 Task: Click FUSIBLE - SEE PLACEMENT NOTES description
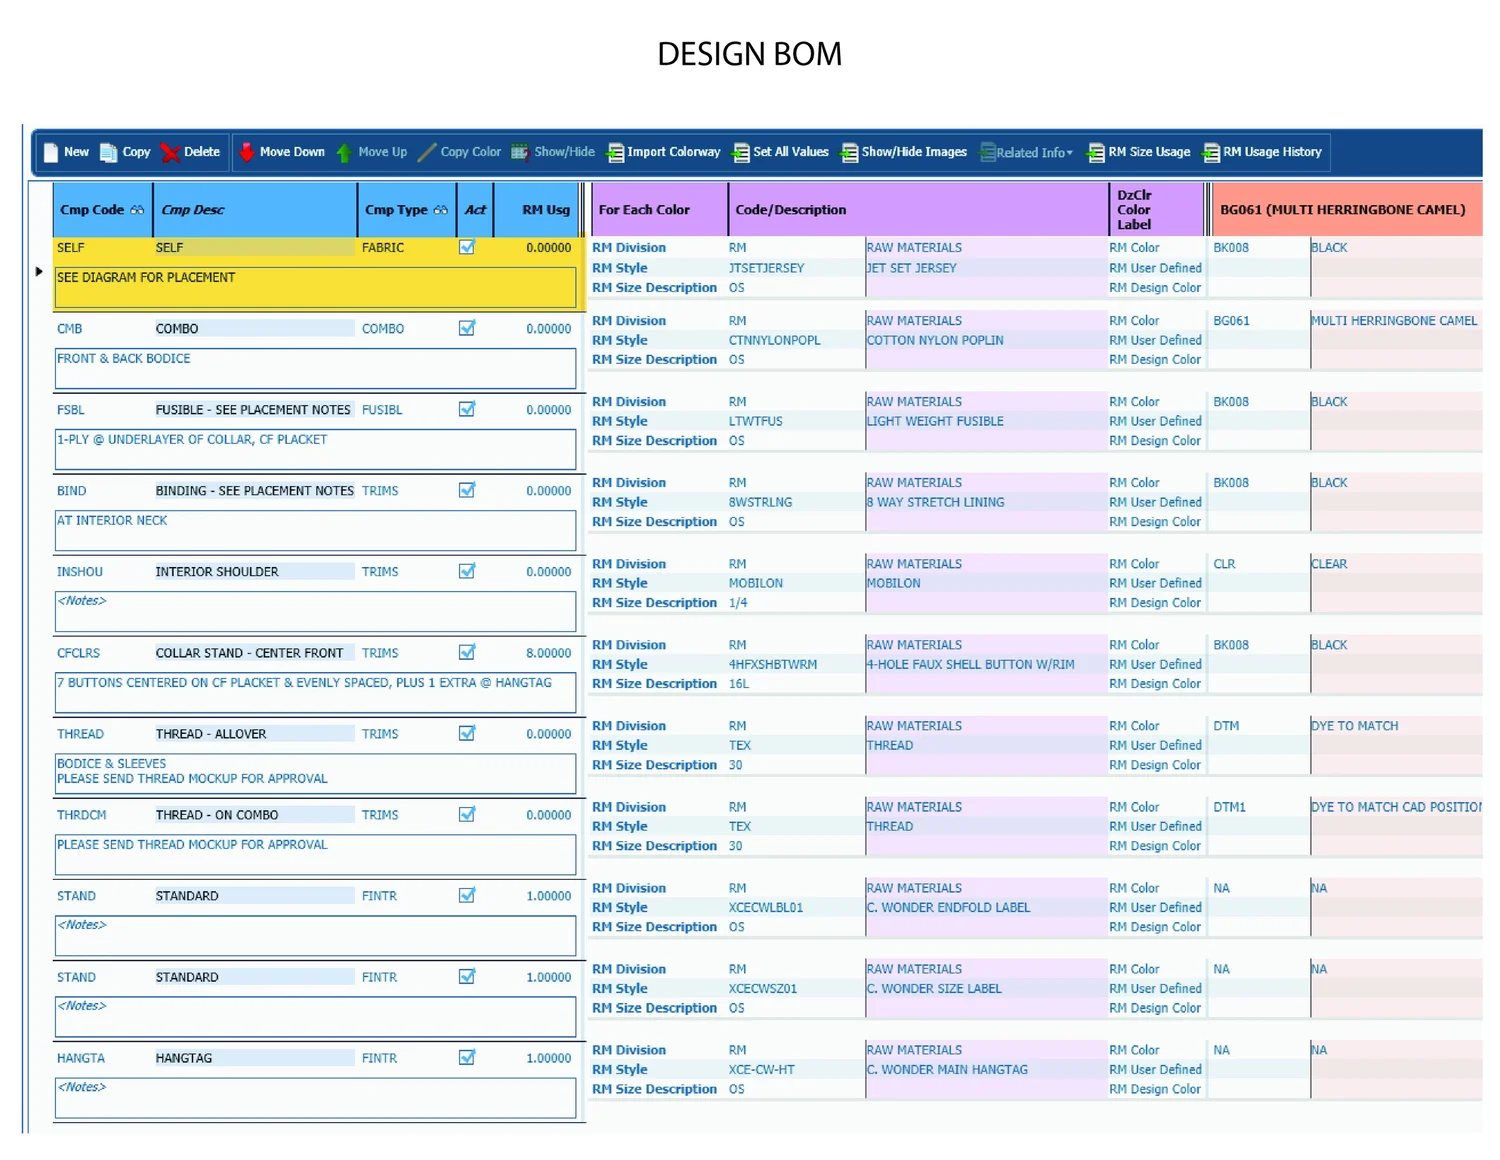click(x=253, y=410)
